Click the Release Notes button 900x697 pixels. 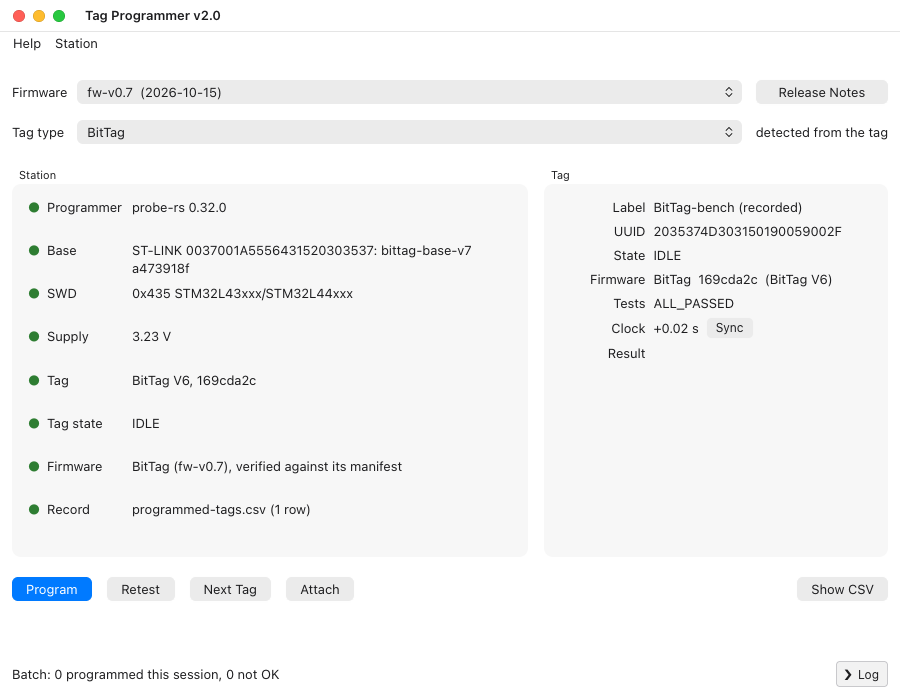821,92
